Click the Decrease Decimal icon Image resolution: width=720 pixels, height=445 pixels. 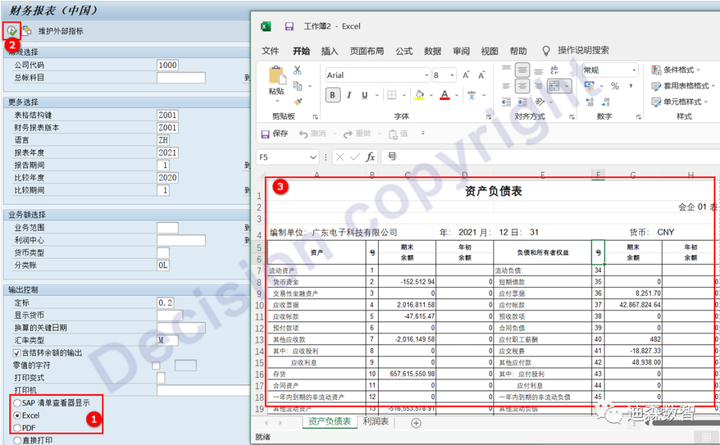pyautogui.click(x=606, y=102)
